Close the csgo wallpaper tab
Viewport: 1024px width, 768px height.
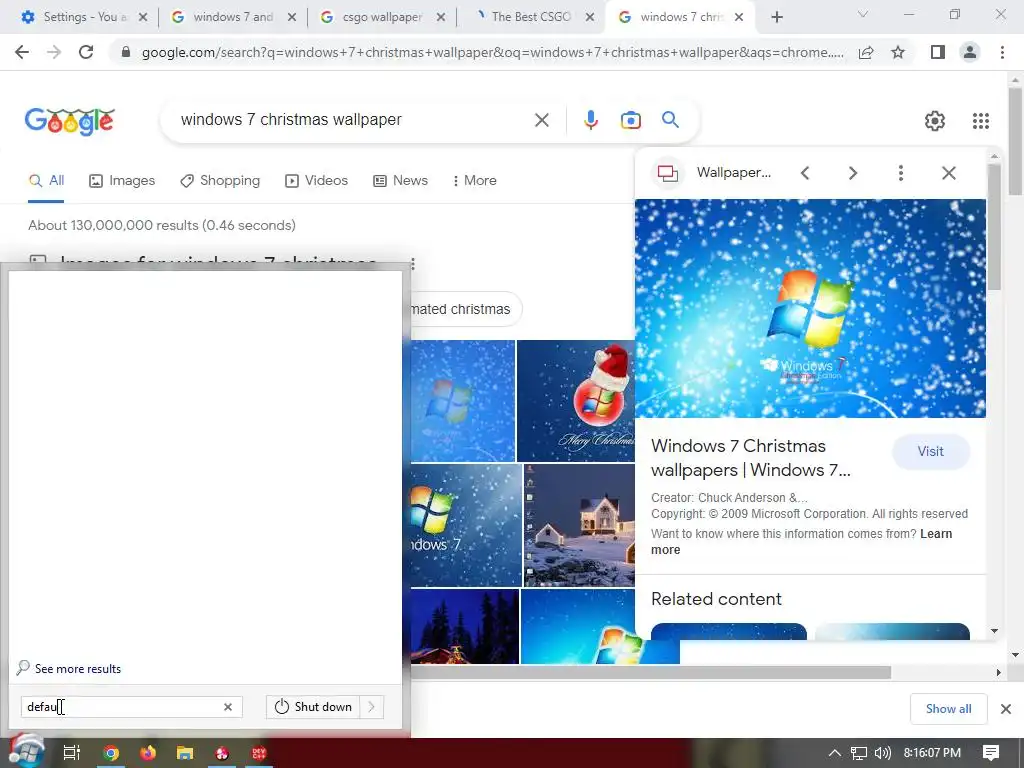pos(441,17)
